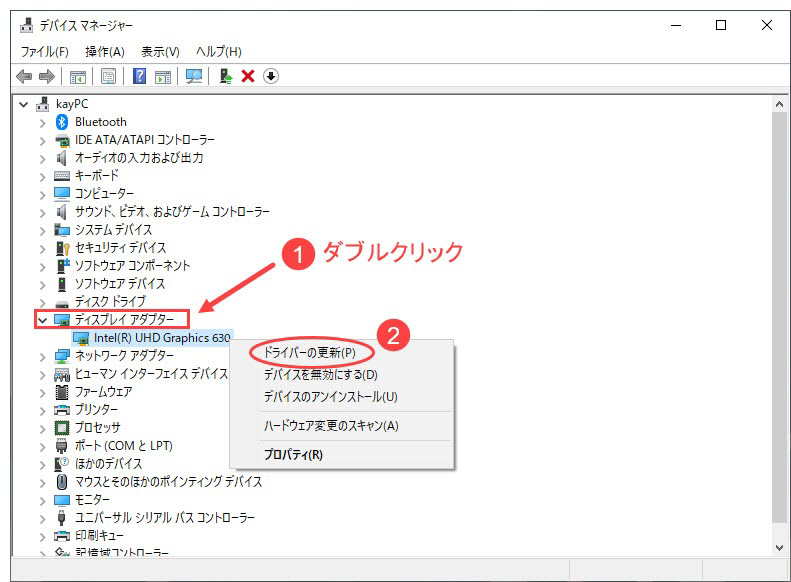Click the マウス pointing devices icon
791x582 pixels.
(62, 482)
